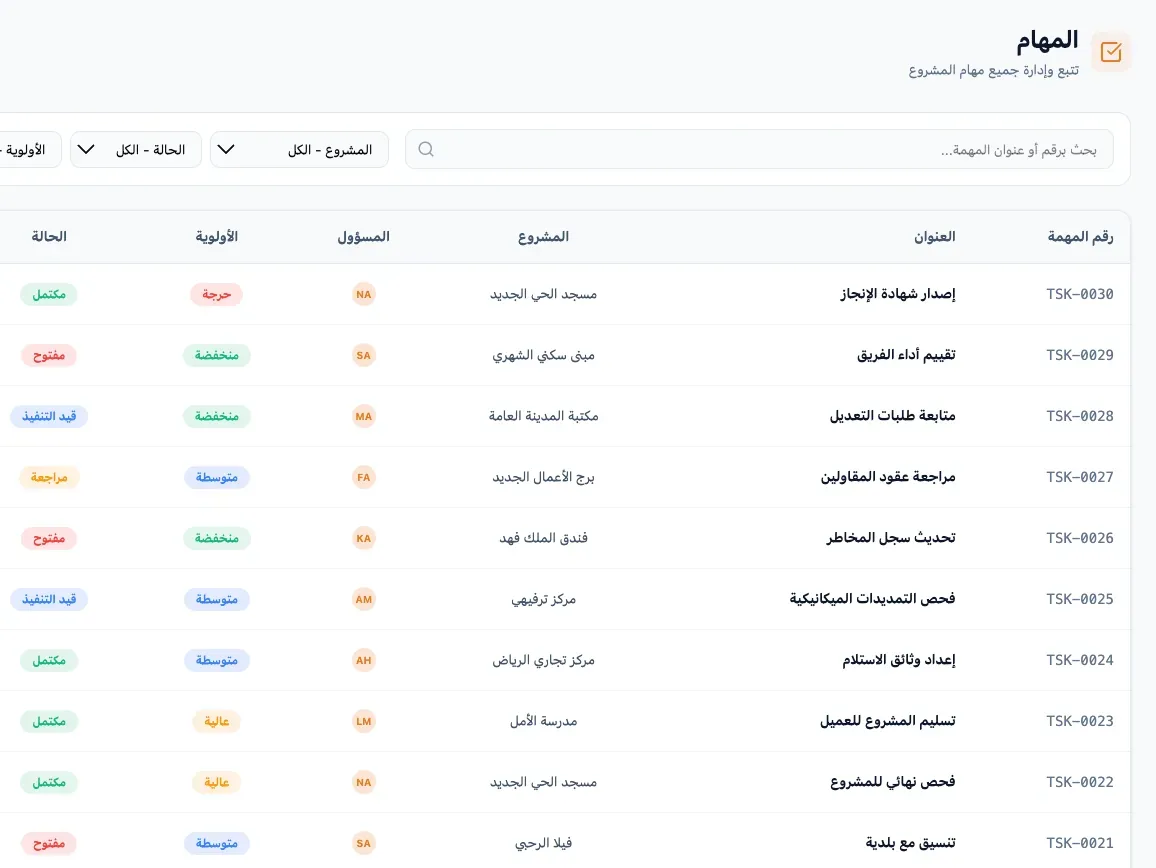Image resolution: width=1156 pixels, height=868 pixels.
Task: Click project مدرسة الأمل
Action: coord(543,721)
